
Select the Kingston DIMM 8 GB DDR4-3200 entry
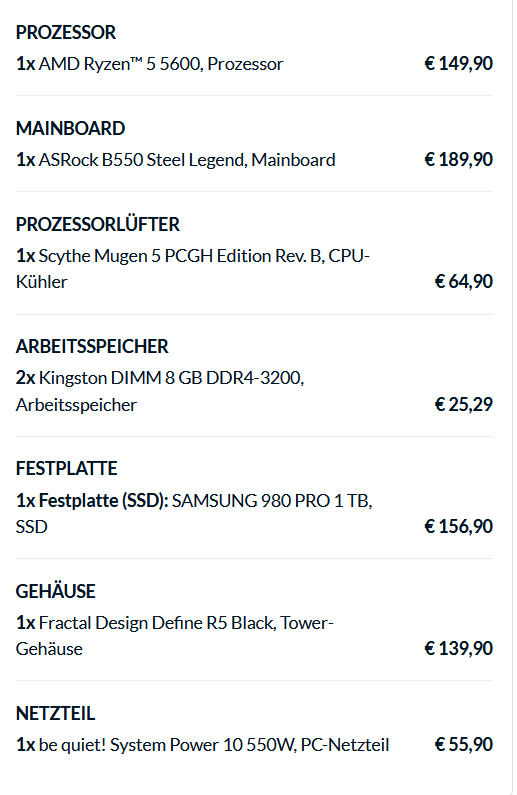click(x=160, y=391)
